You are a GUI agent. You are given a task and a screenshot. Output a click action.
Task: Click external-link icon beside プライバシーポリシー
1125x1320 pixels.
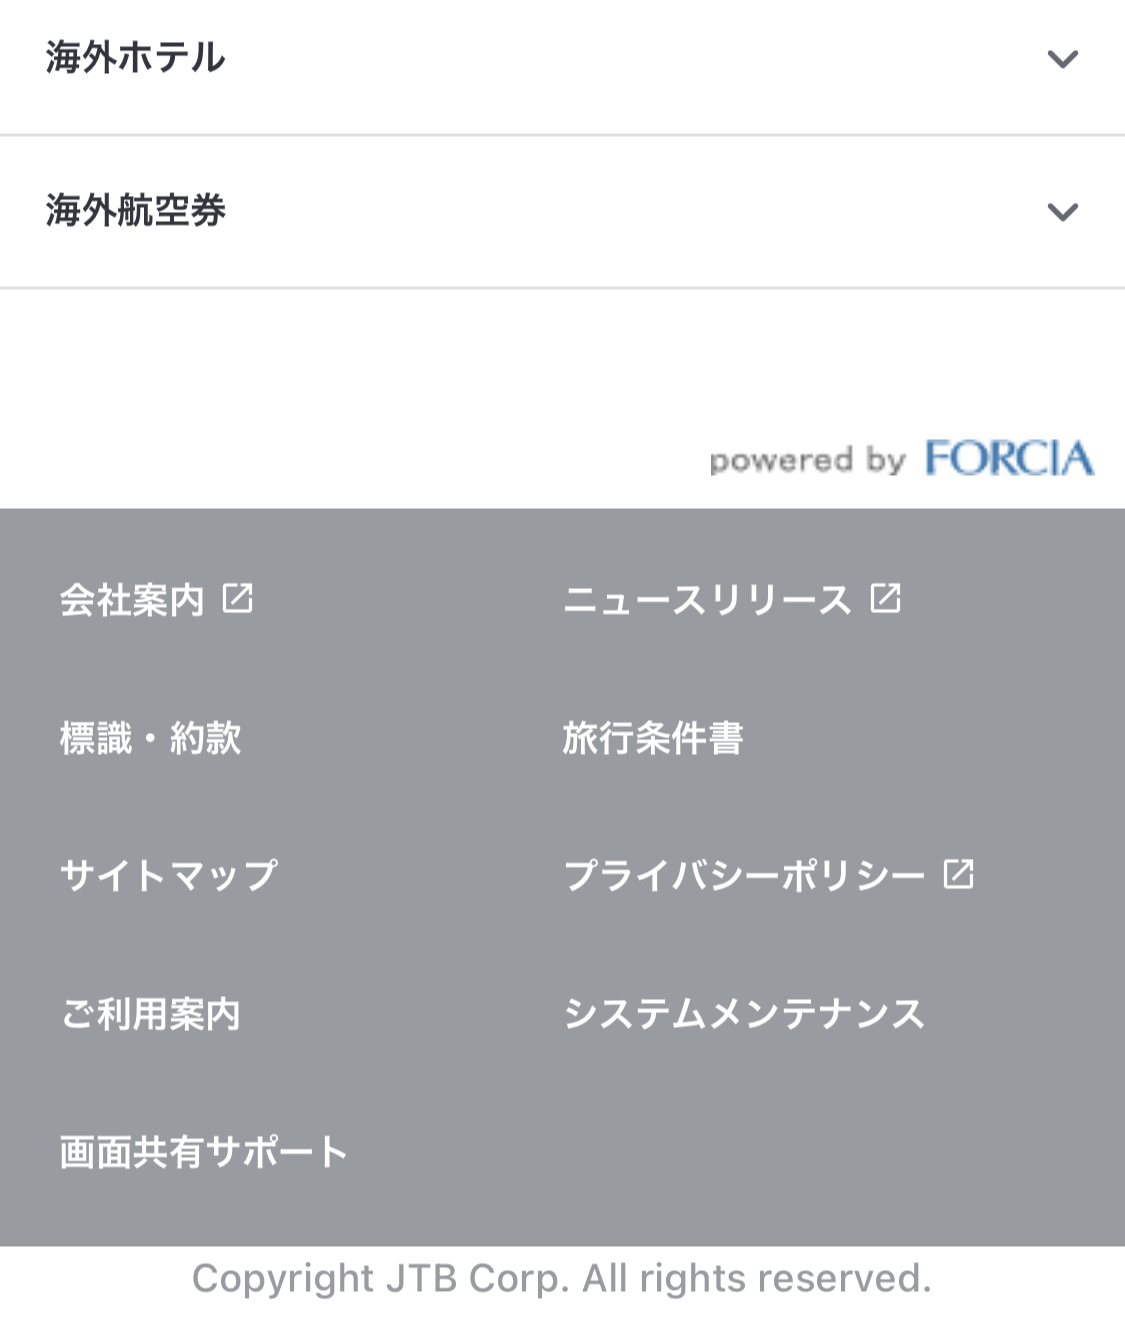(x=959, y=874)
